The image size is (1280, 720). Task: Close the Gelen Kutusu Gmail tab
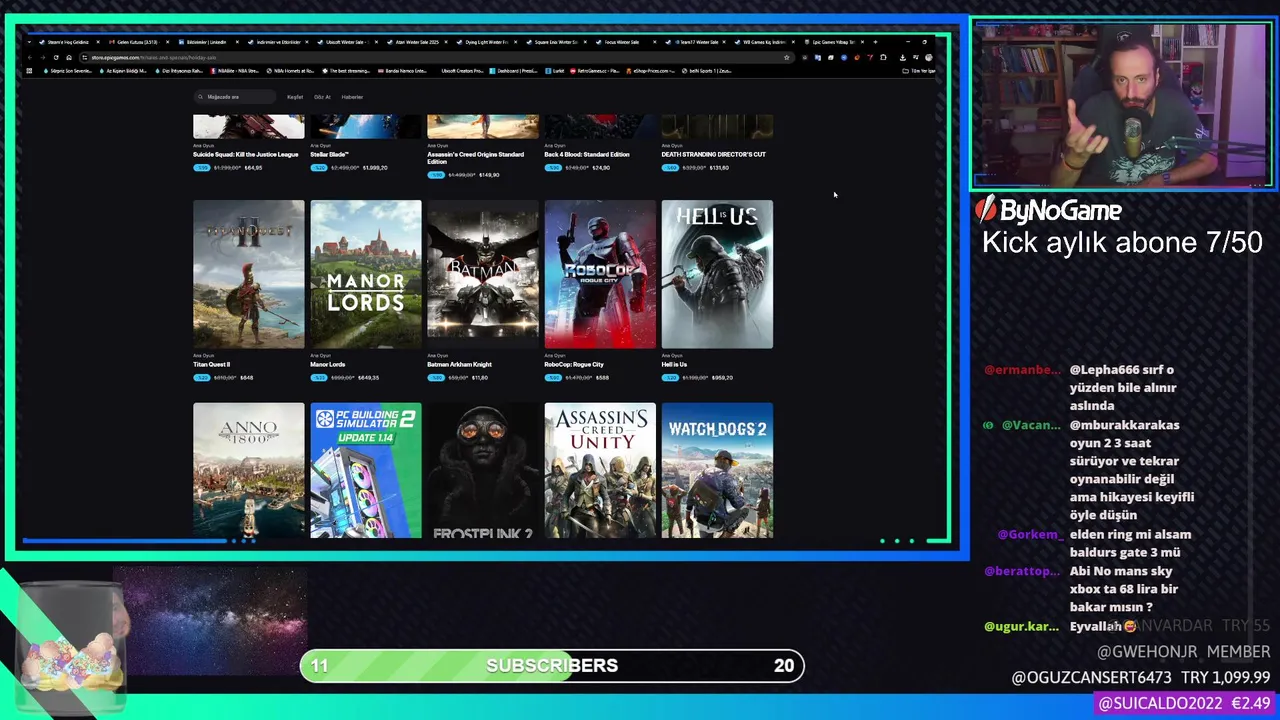167,42
